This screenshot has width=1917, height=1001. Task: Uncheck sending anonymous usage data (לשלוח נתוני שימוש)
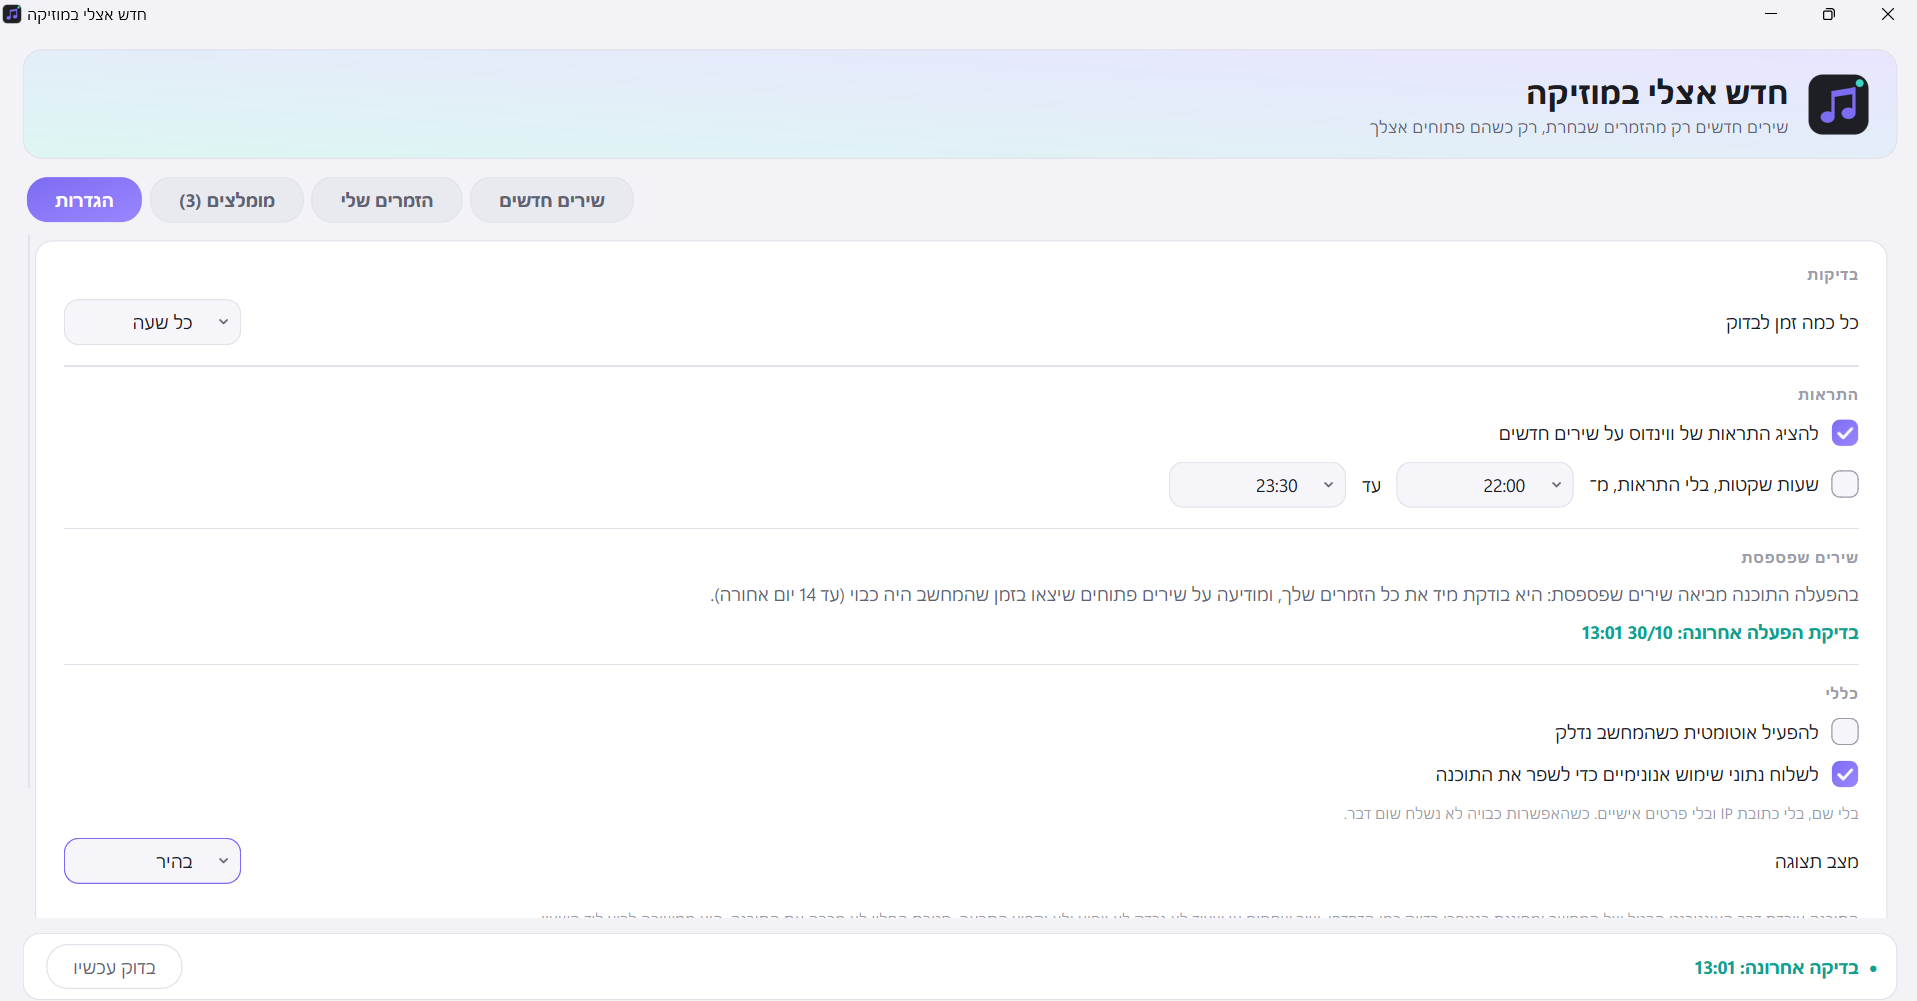click(x=1845, y=774)
